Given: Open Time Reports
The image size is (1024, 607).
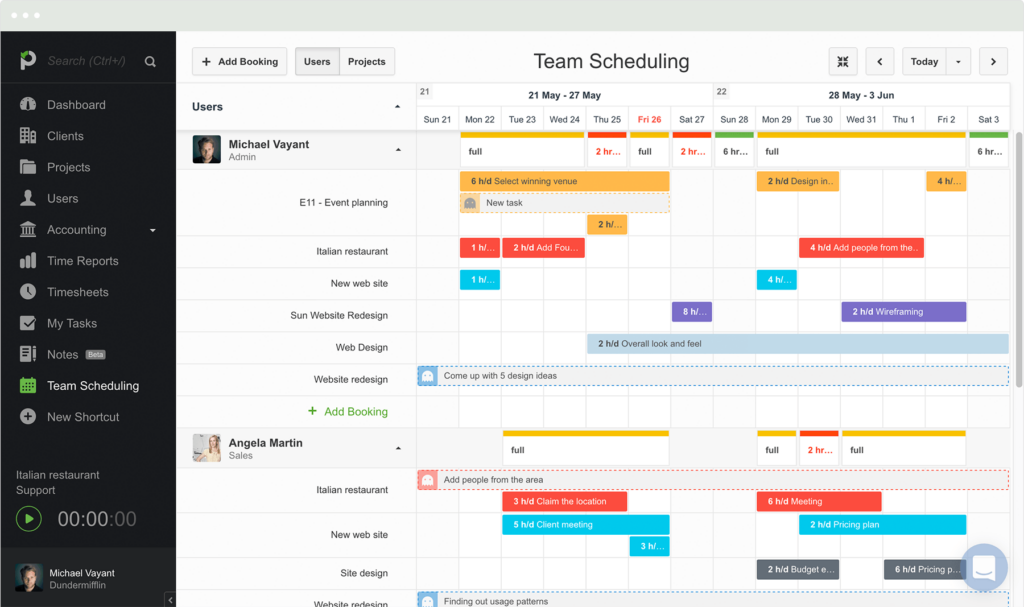Looking at the screenshot, I should (82, 261).
